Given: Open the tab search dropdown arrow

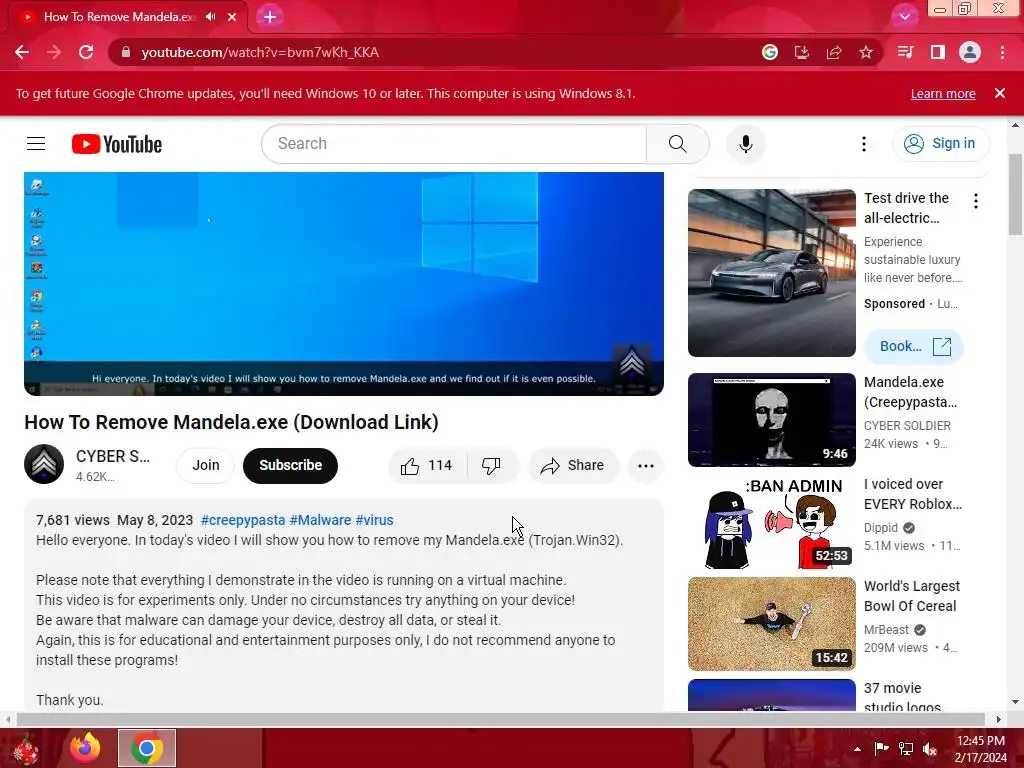Looking at the screenshot, I should (x=904, y=17).
